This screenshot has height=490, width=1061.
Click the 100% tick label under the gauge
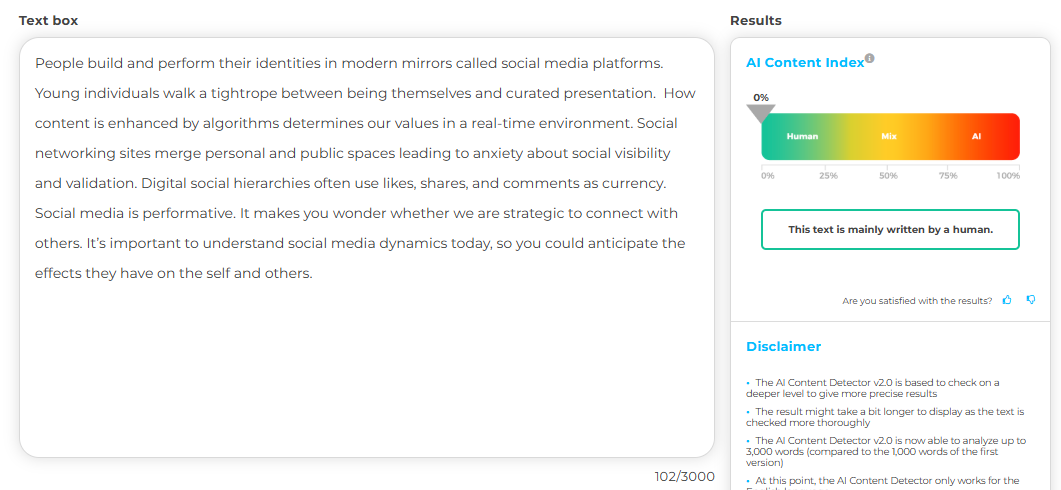[1008, 176]
